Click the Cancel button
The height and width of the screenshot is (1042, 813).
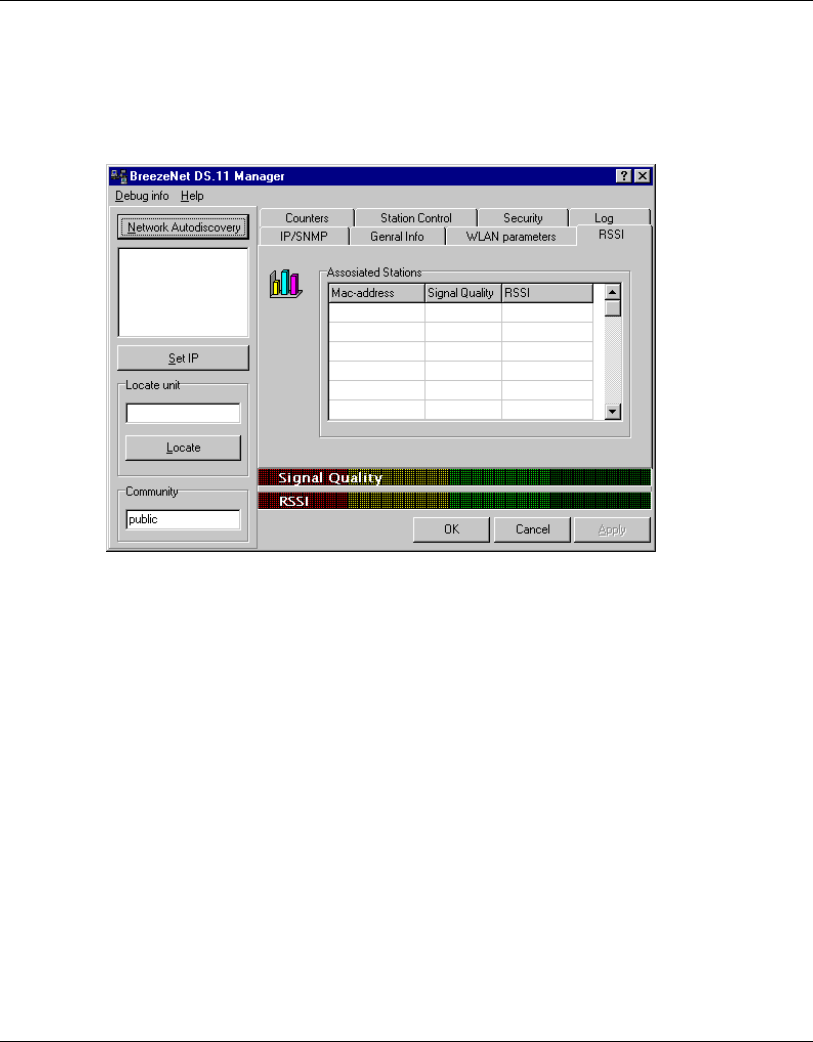(532, 530)
